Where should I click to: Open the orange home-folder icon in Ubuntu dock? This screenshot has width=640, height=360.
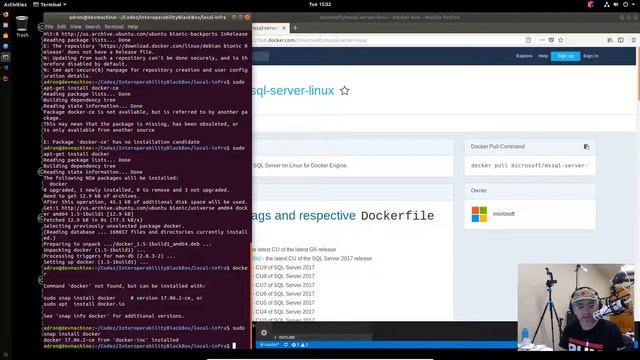pyautogui.click(x=5, y=36)
